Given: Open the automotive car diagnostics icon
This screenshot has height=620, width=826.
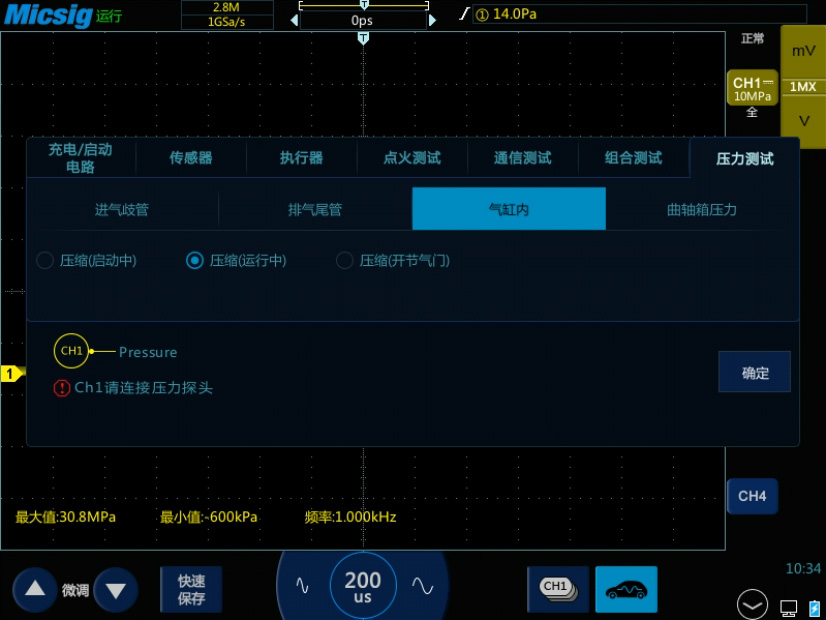Looking at the screenshot, I should tap(626, 589).
